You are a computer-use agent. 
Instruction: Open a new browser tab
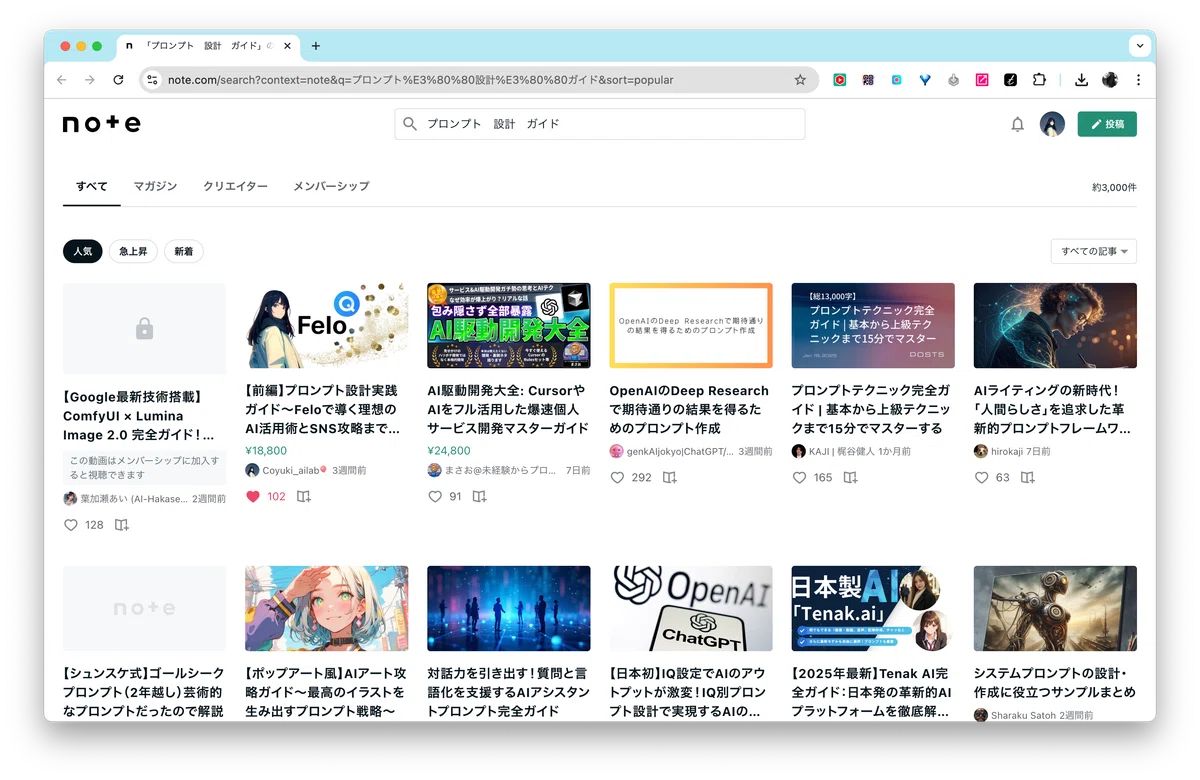pos(316,46)
